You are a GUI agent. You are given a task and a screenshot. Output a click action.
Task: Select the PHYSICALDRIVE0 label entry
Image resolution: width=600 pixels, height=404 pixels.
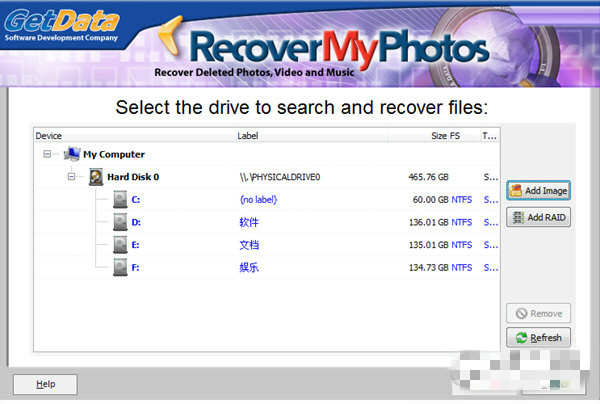point(280,177)
